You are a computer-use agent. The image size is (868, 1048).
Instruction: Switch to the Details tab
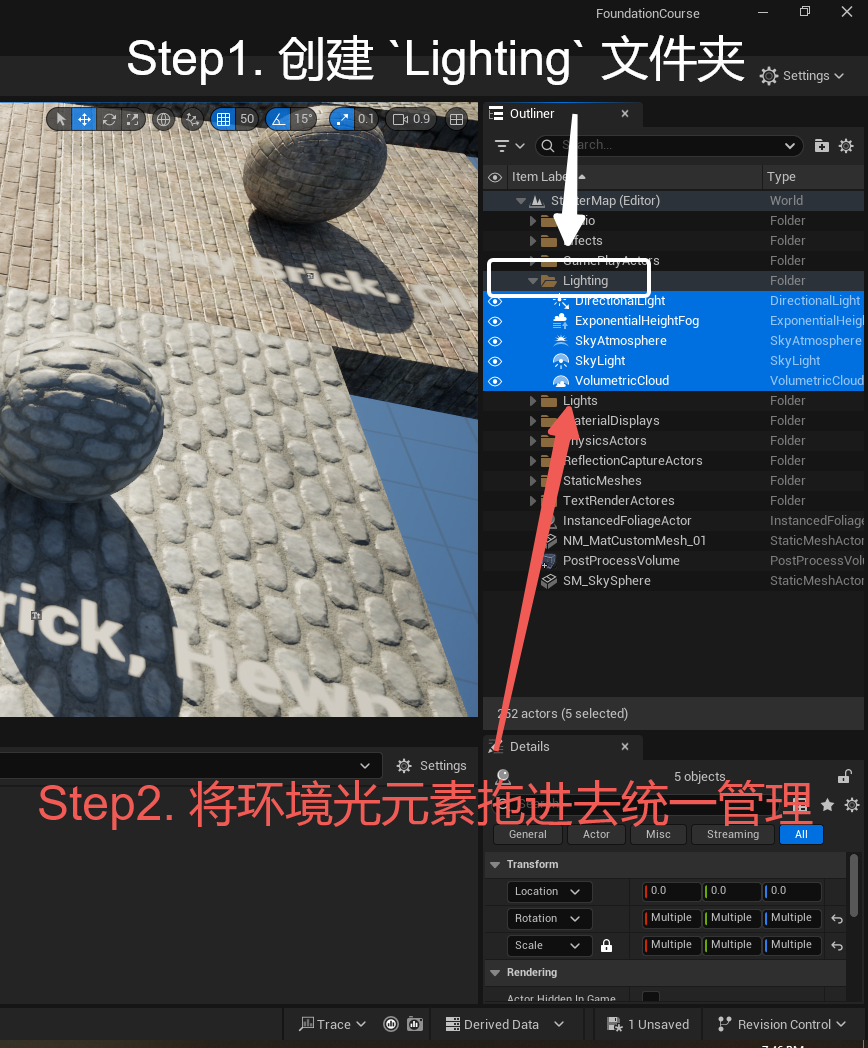coord(529,747)
